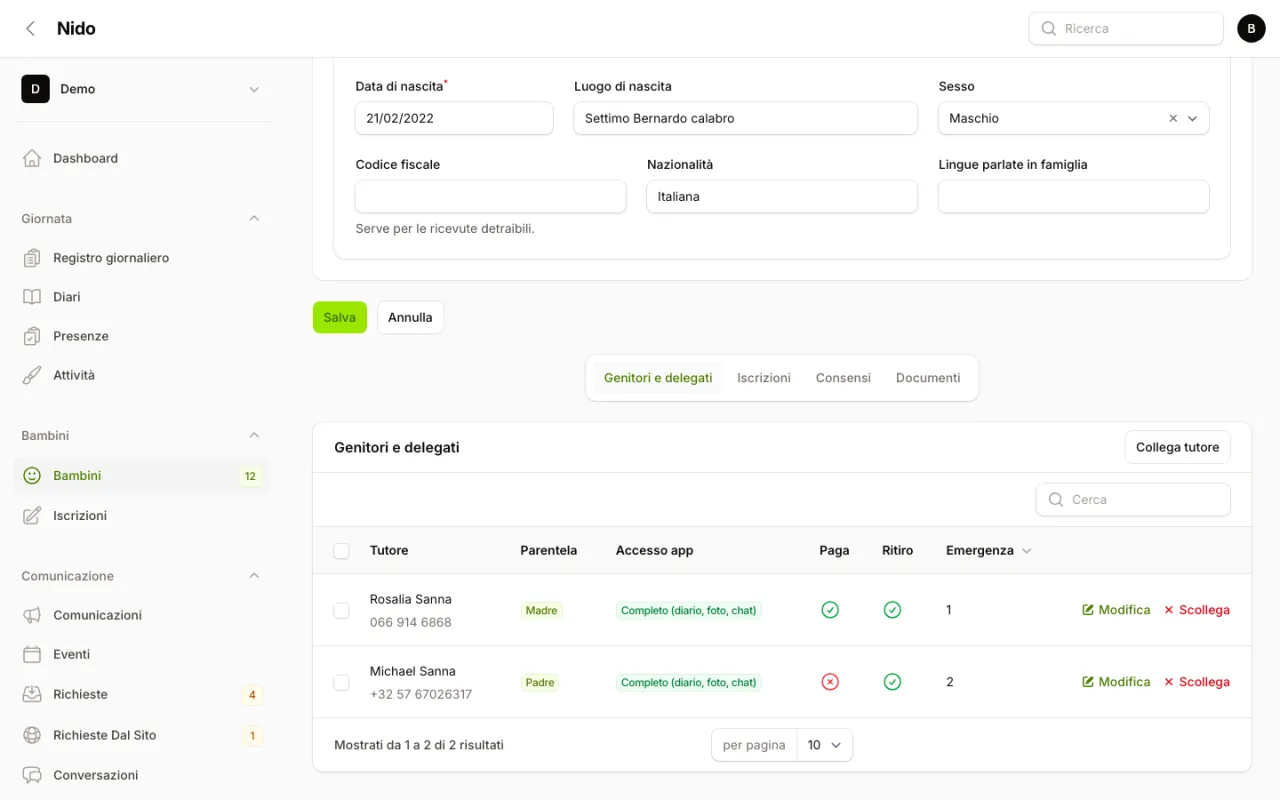Toggle Ritiro status for Michael Sanna
Viewport: 1280px width, 800px height.
point(892,682)
